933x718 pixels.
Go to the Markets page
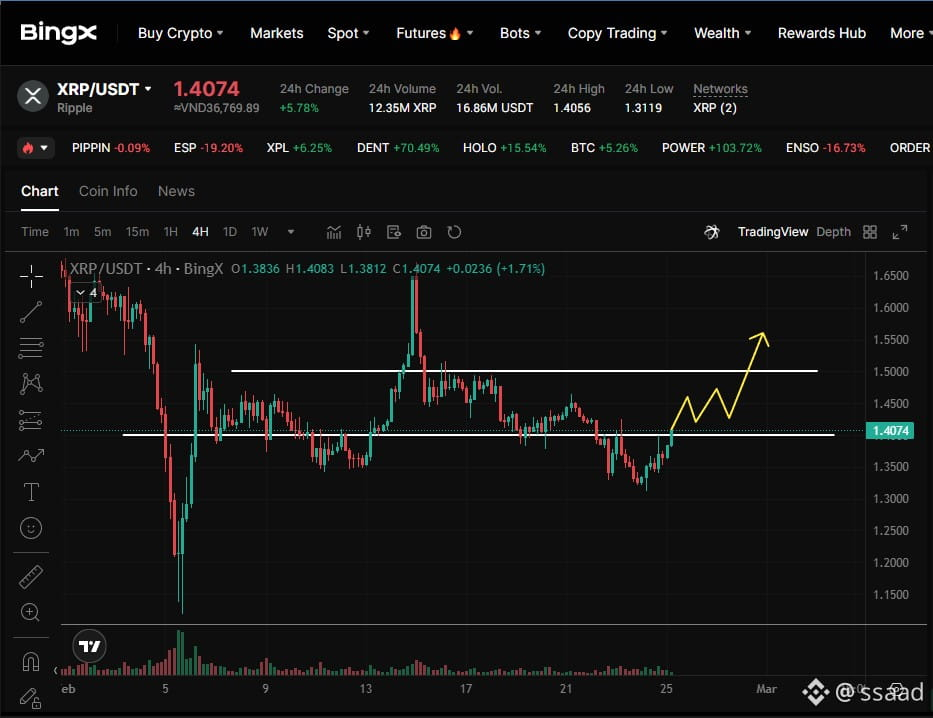(277, 33)
